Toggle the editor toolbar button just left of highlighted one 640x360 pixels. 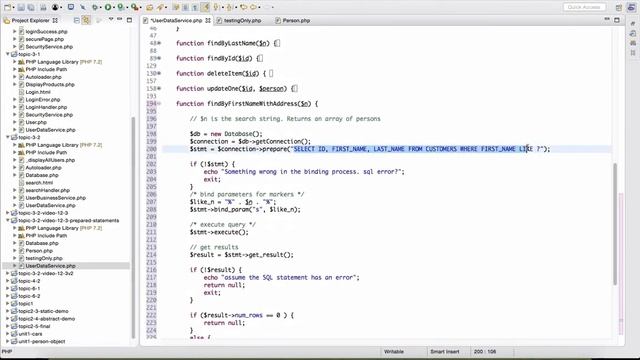click(195, 7)
